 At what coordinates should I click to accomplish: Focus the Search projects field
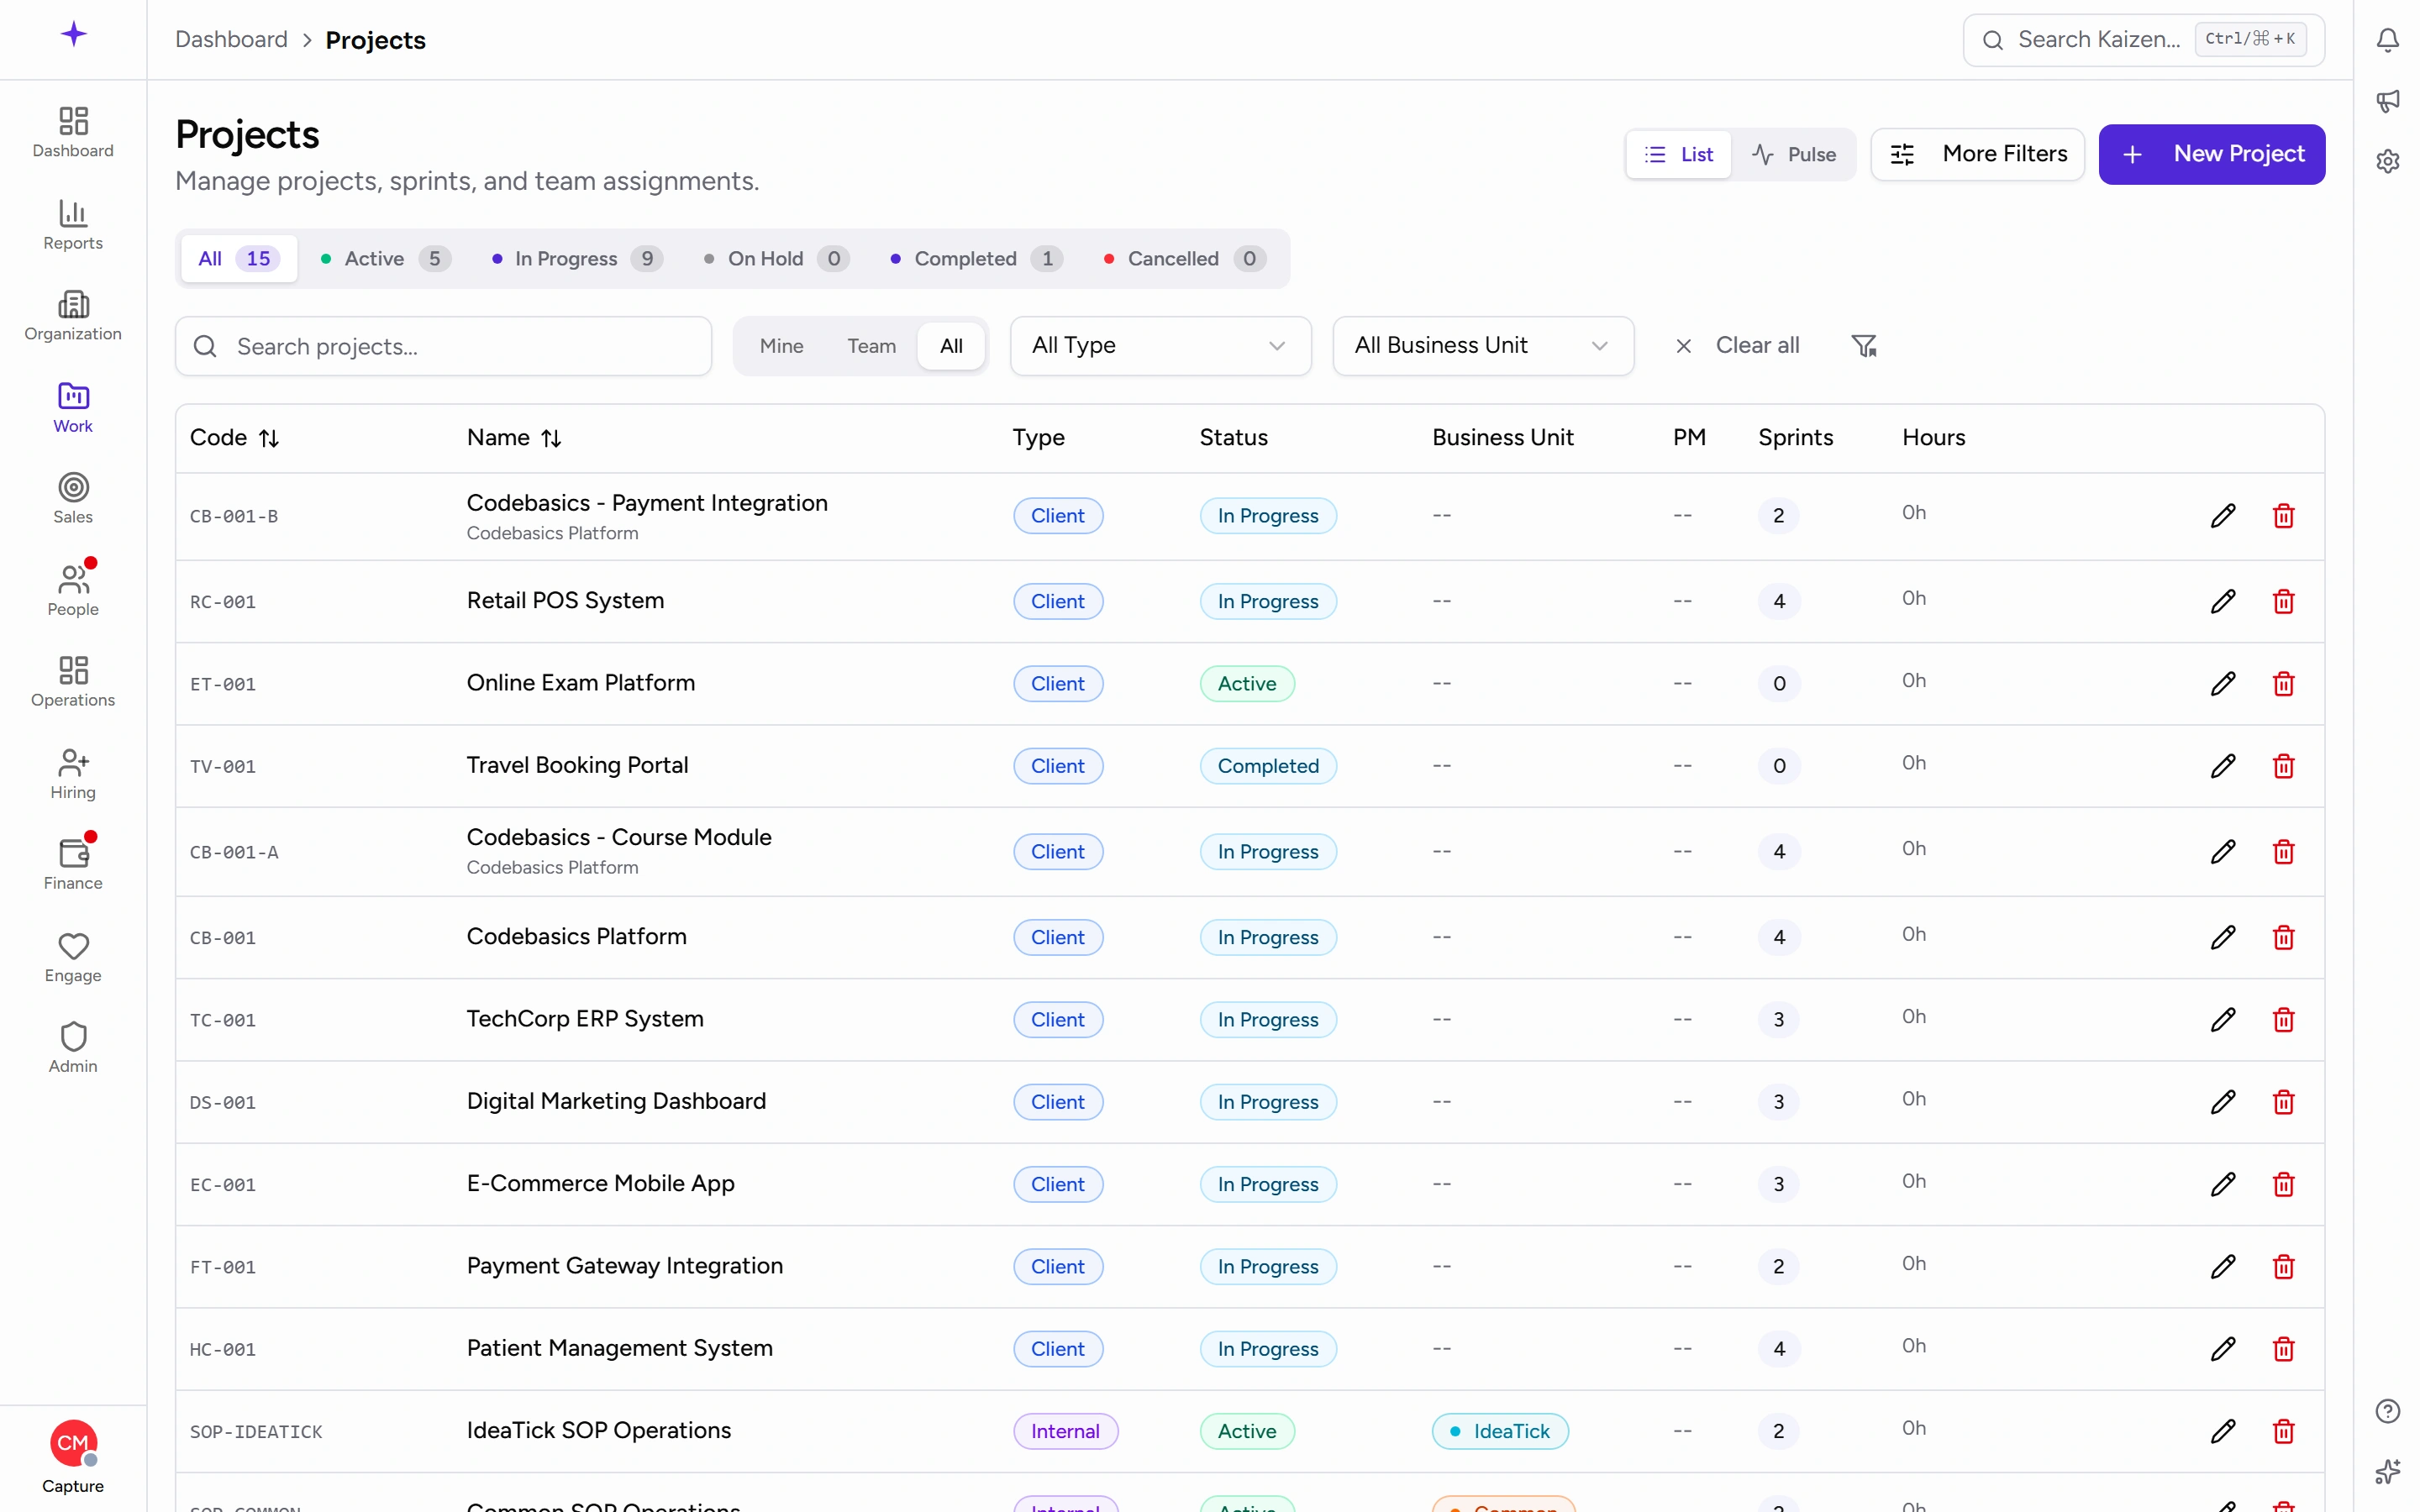443,346
